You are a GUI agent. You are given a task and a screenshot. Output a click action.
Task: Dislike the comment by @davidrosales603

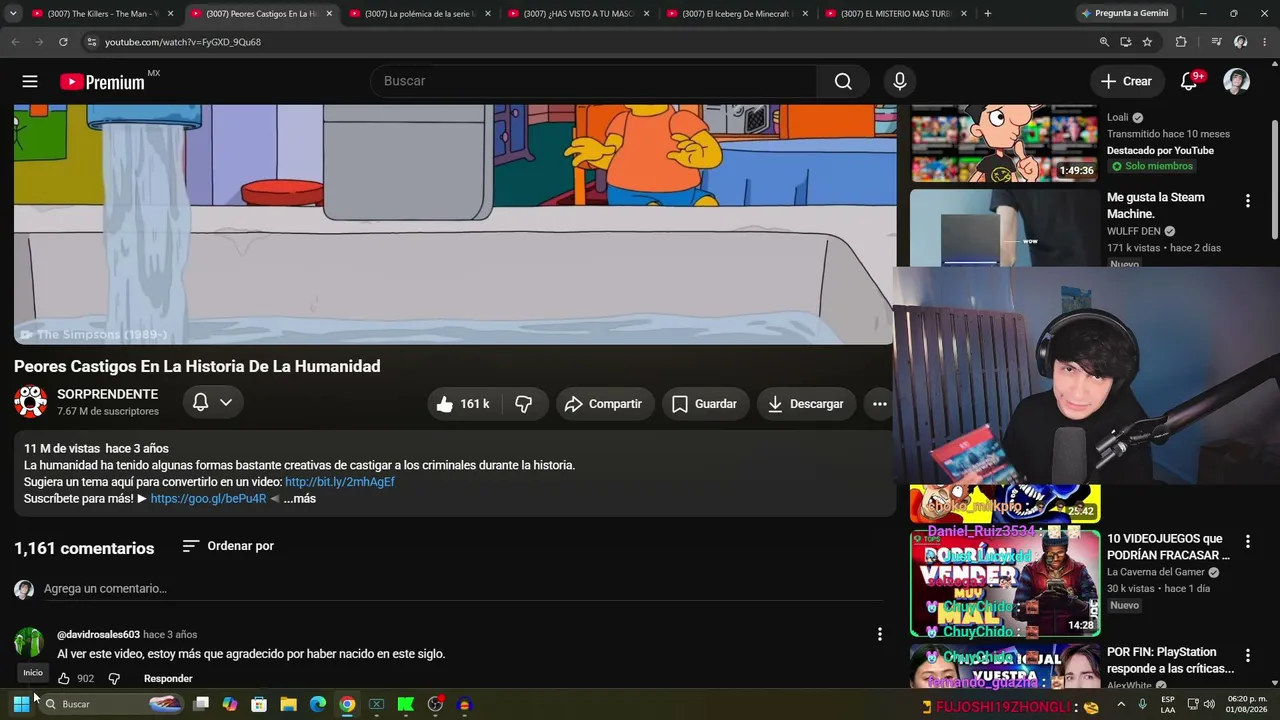pos(114,679)
